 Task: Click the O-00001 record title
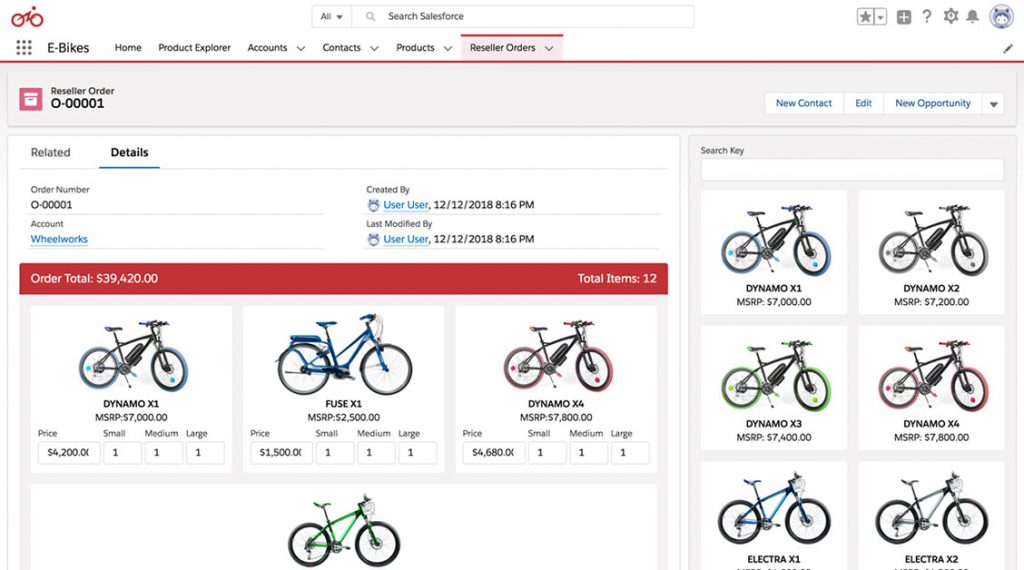77,103
